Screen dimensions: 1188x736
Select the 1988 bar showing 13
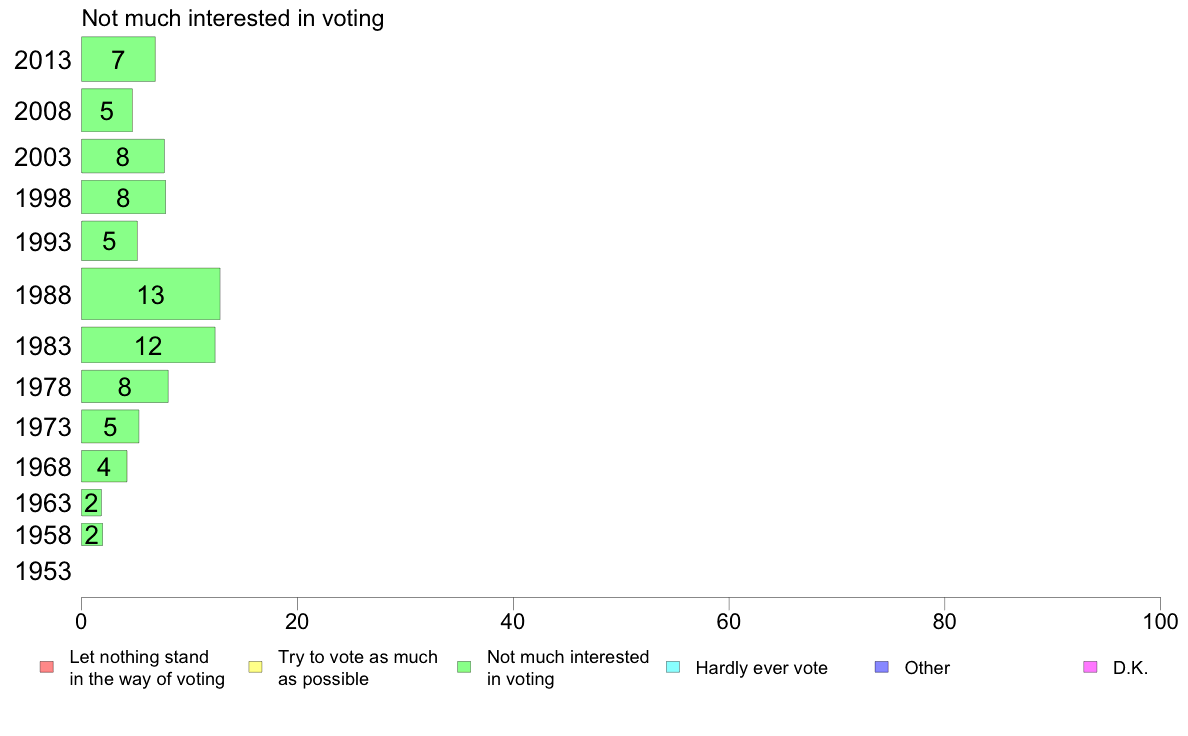(x=150, y=294)
